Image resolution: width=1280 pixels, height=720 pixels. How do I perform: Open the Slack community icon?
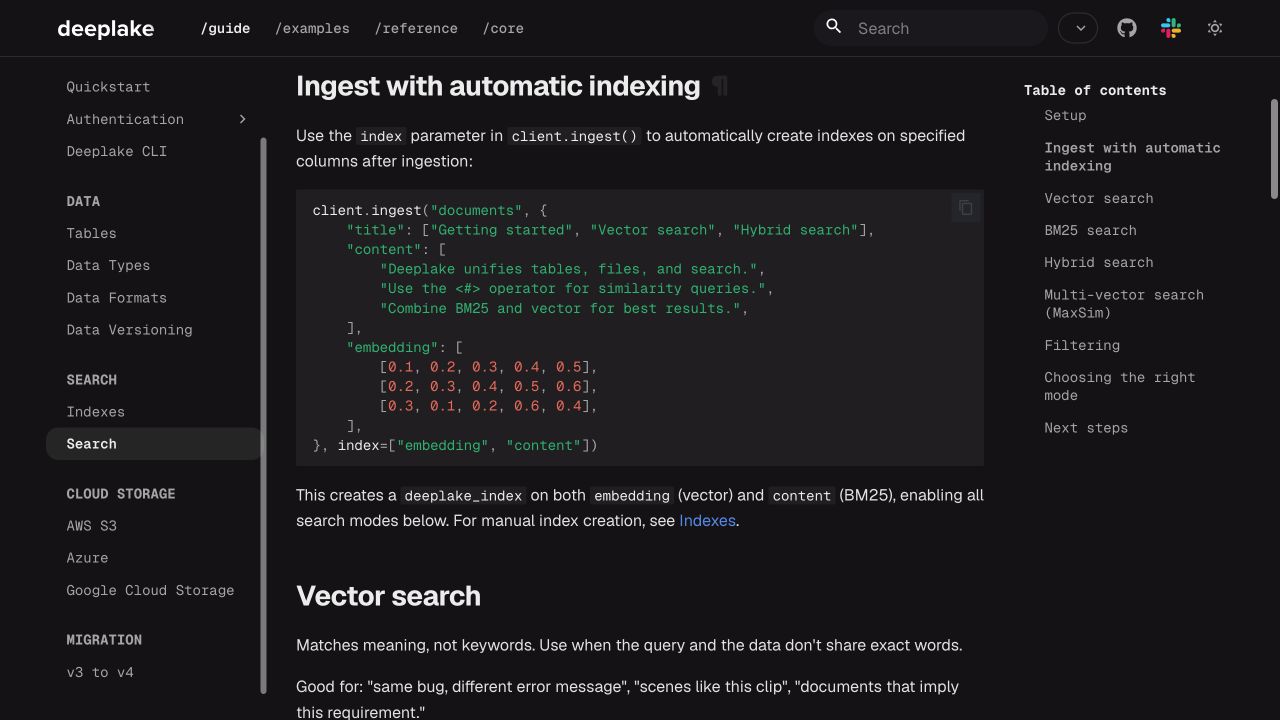[x=1171, y=28]
